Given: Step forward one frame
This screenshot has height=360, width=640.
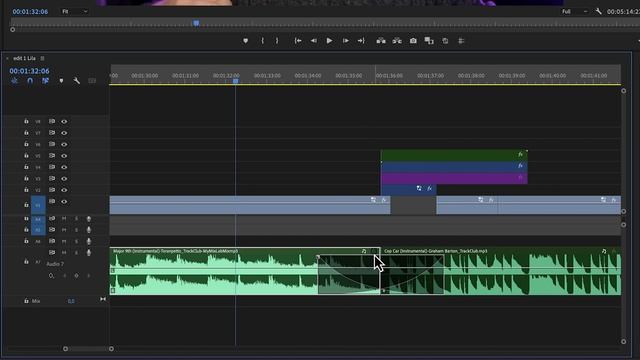Looking at the screenshot, I should 345,41.
